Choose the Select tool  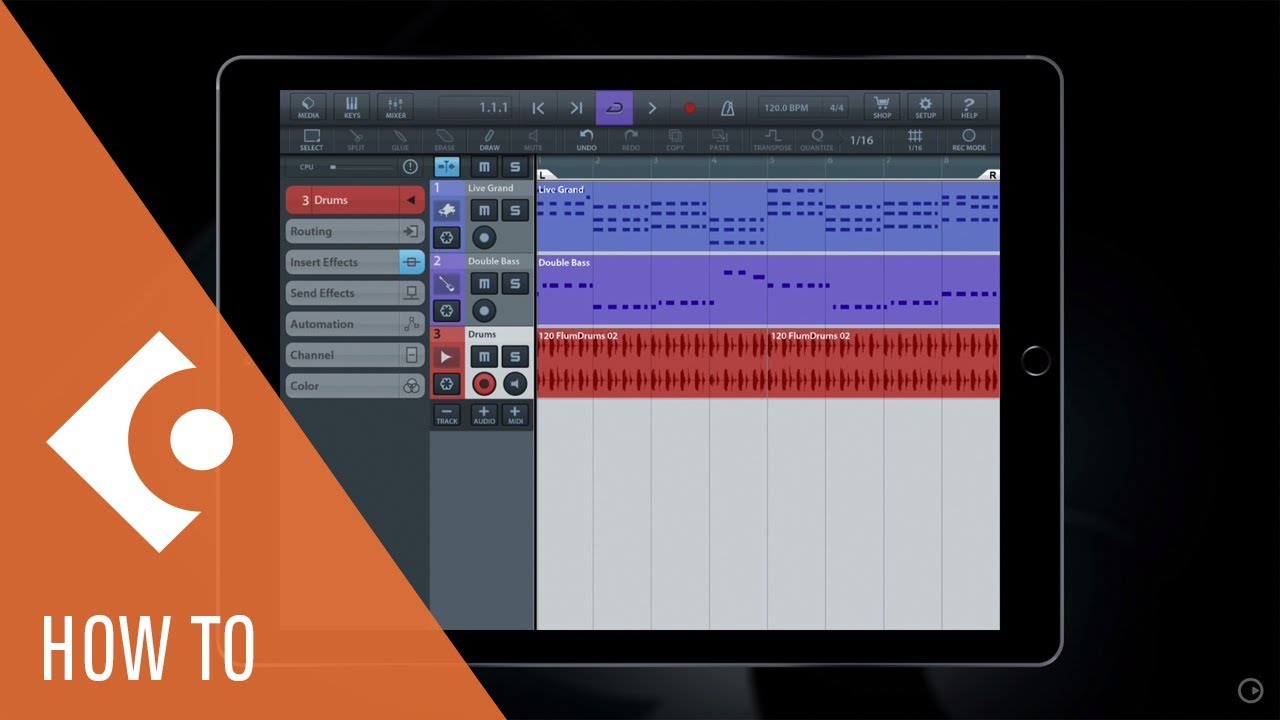pos(311,140)
